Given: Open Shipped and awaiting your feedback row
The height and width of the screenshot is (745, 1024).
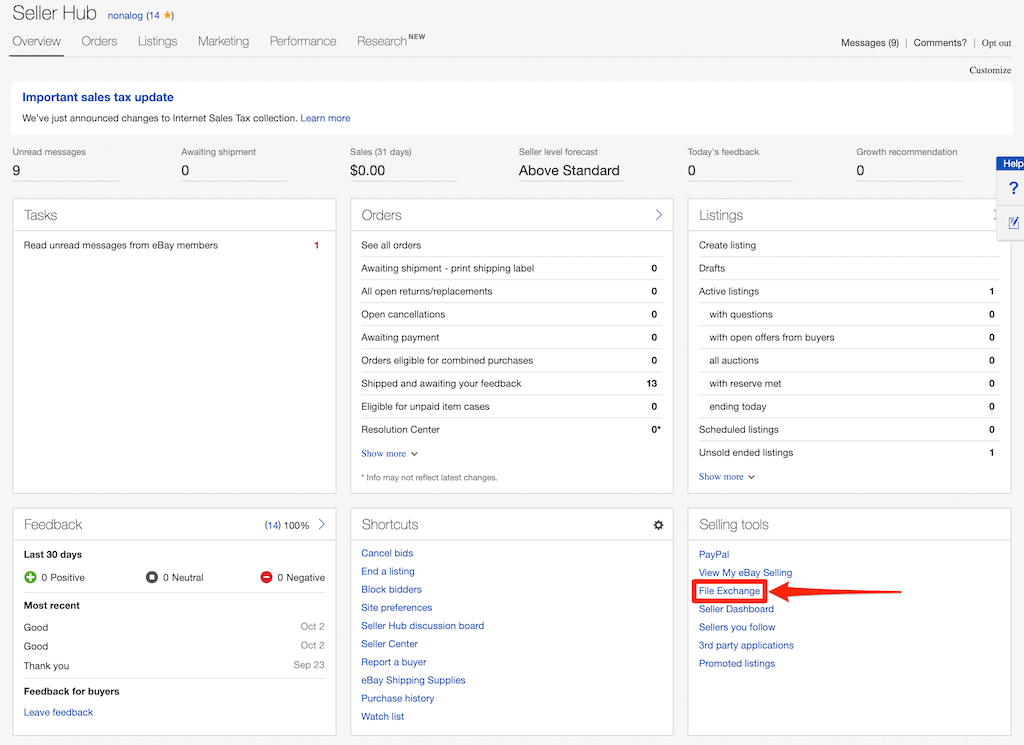Looking at the screenshot, I should [509, 383].
